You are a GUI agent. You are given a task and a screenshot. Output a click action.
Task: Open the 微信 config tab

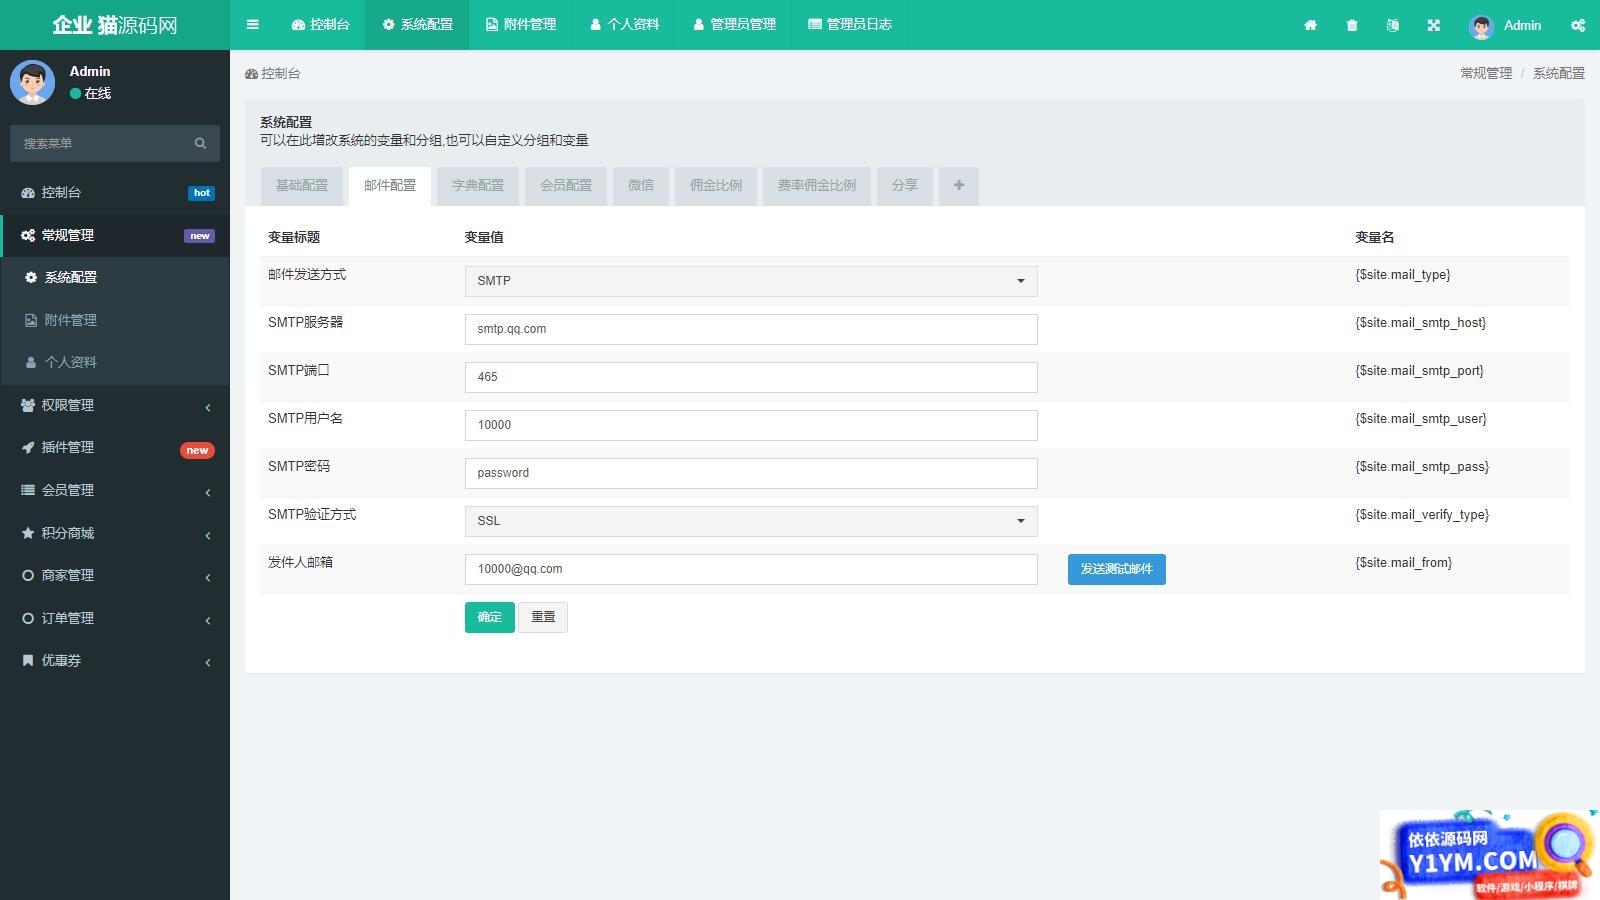[x=641, y=186]
